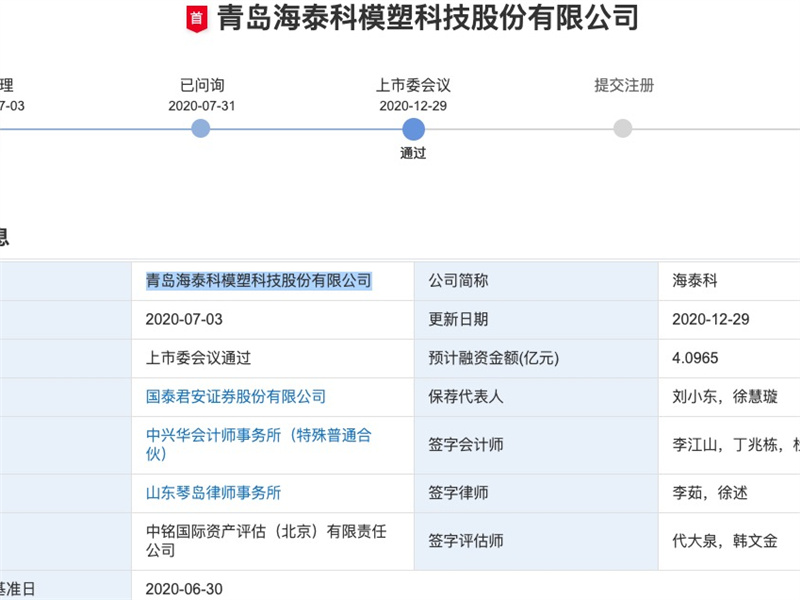Viewport: 800px width, 600px height.
Task: Click the 公司简称 header cell
Action: (x=536, y=281)
